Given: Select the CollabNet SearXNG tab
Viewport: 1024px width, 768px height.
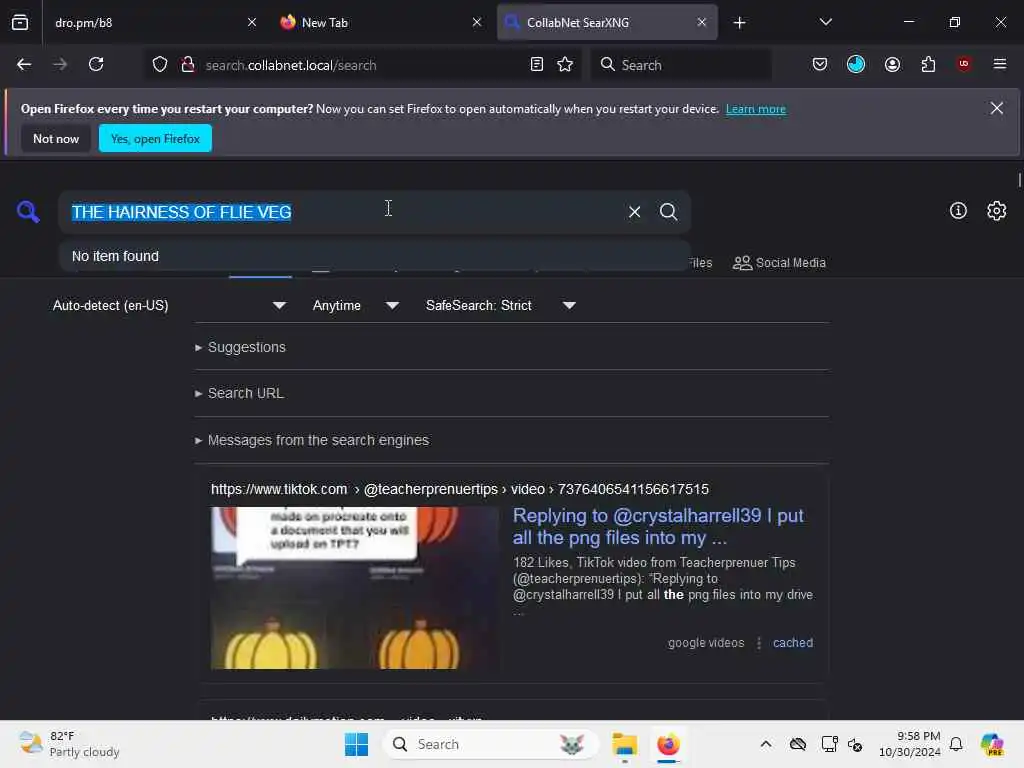Looking at the screenshot, I should tap(607, 22).
